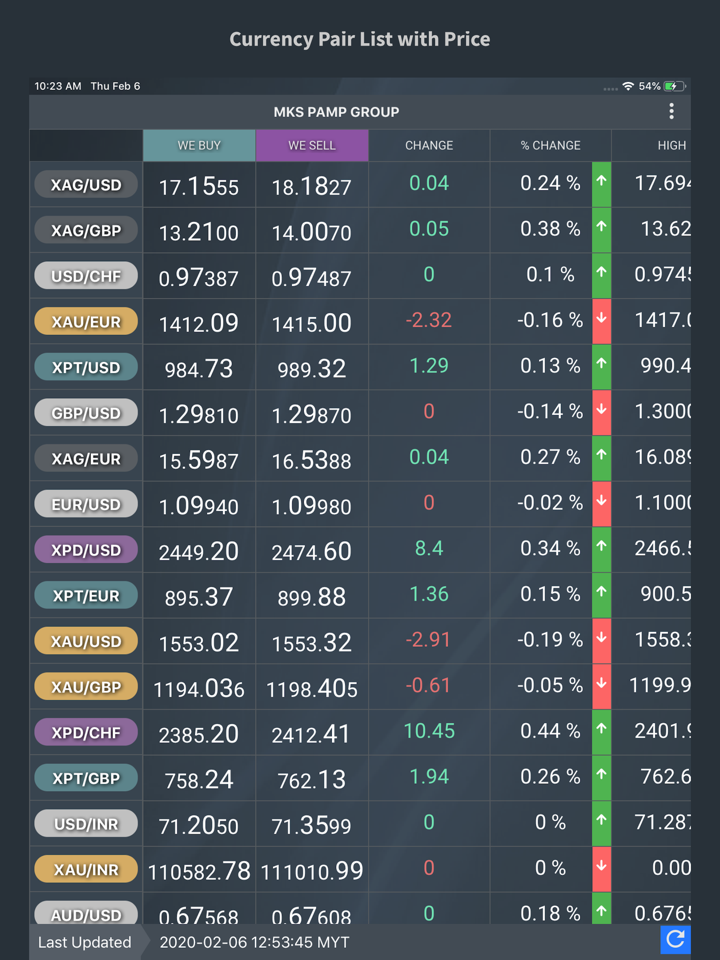Check the battery icon in status bar
Image resolution: width=720 pixels, height=960 pixels.
click(x=675, y=87)
